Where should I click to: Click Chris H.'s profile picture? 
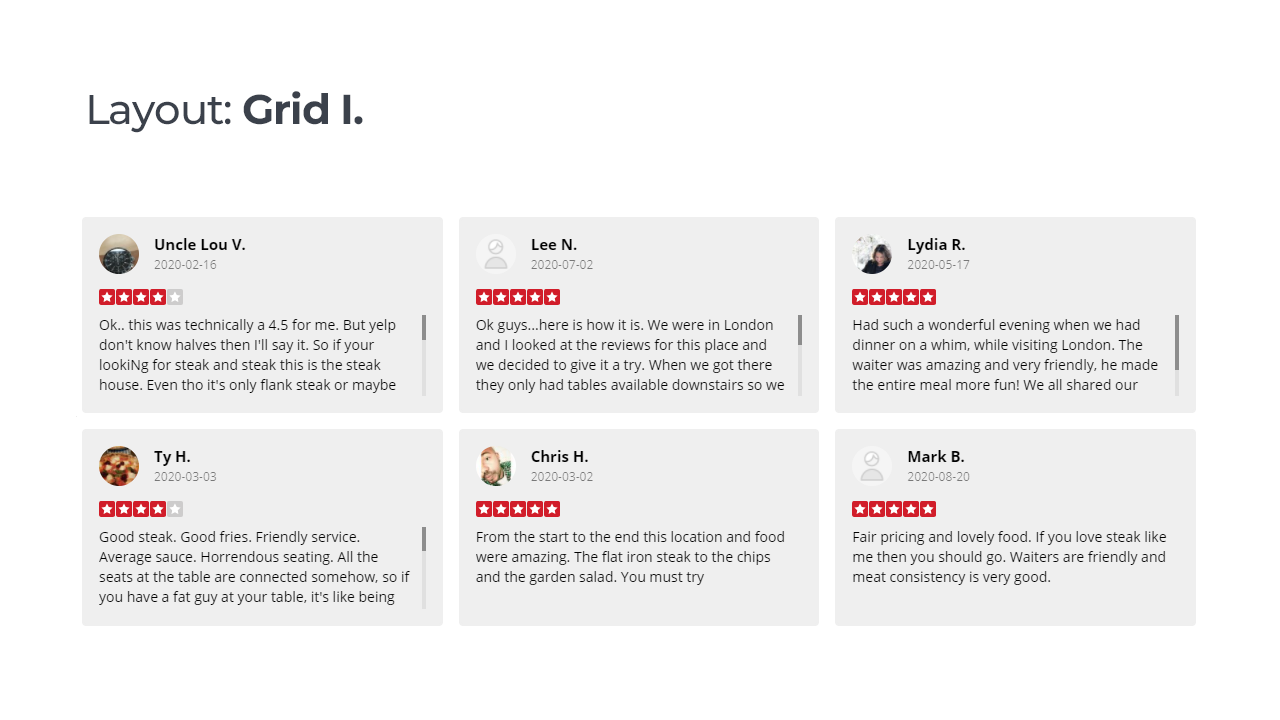click(496, 466)
